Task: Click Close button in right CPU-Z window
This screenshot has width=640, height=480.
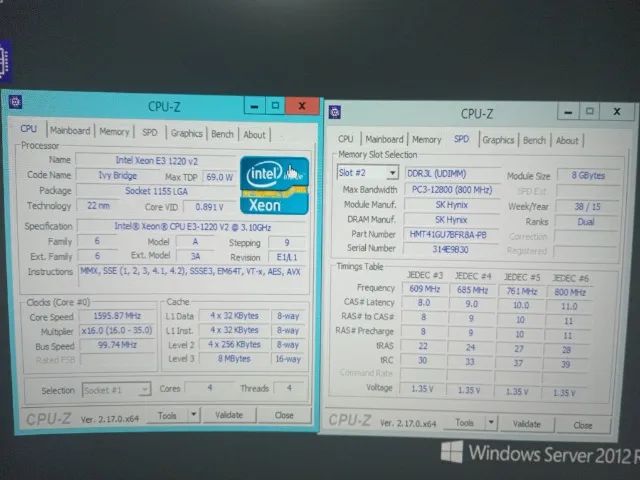Action: point(582,425)
